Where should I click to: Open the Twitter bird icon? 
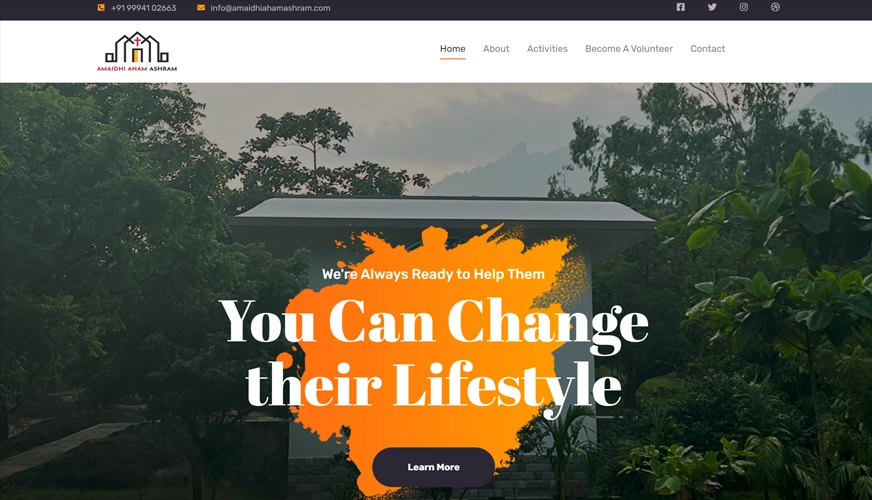tap(712, 7)
